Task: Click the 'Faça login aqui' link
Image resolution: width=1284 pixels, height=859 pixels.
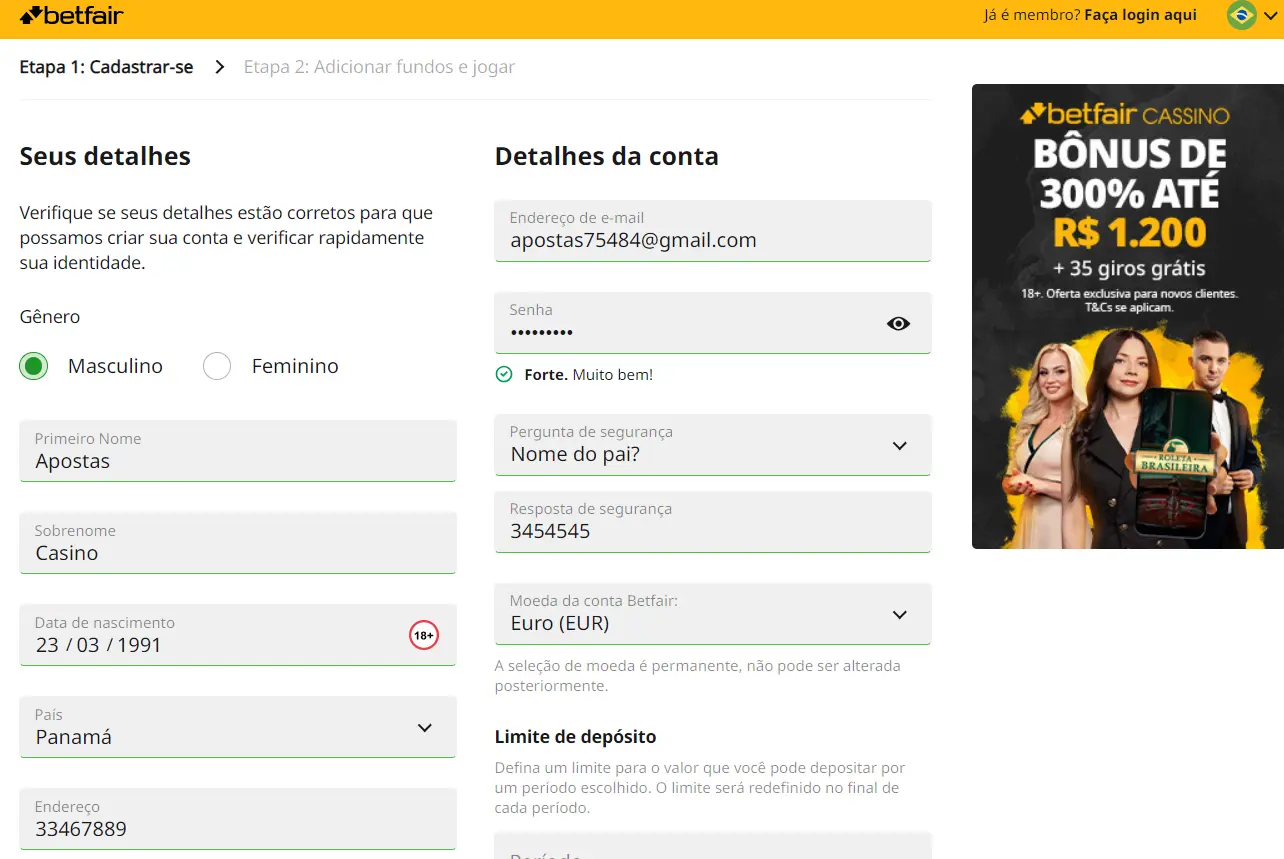Action: 1140,15
